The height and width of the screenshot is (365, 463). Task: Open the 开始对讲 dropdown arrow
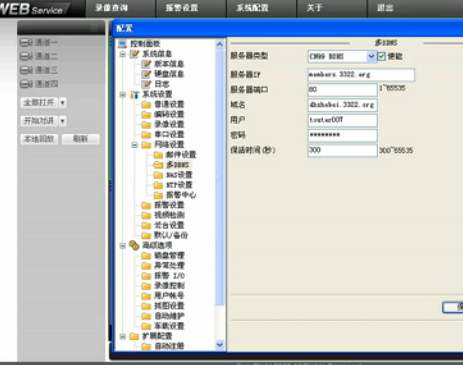click(x=62, y=121)
